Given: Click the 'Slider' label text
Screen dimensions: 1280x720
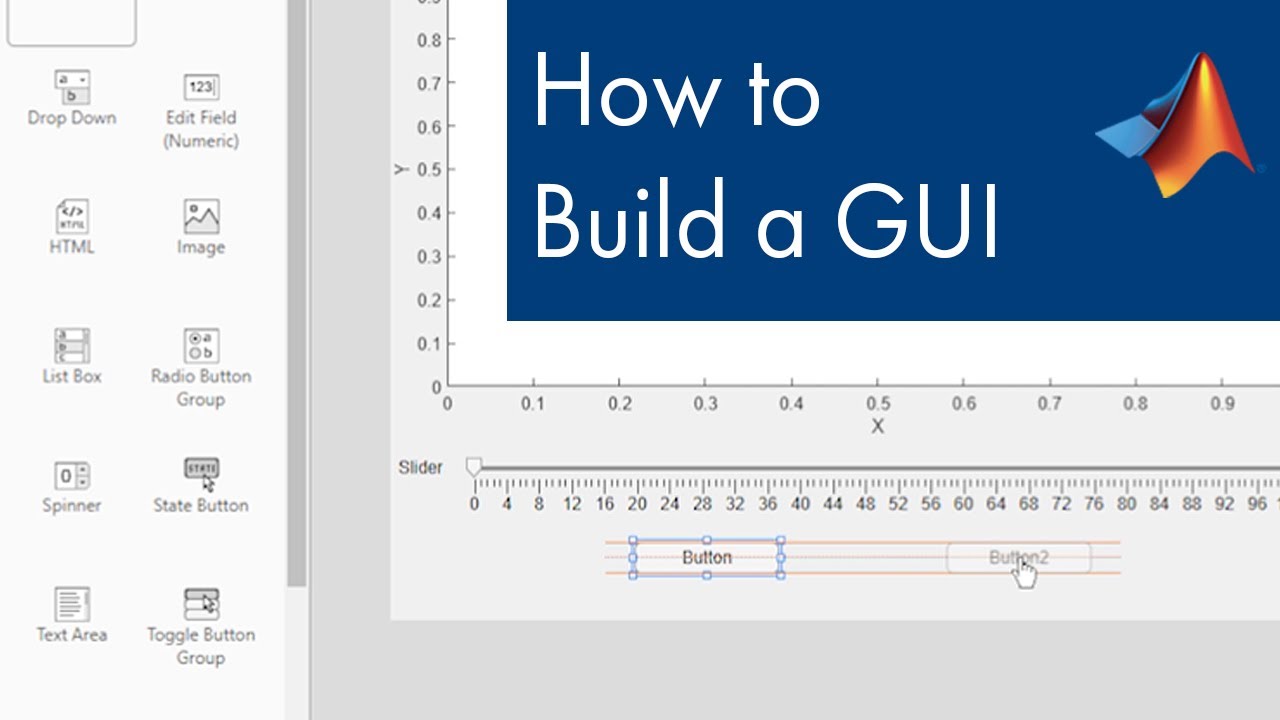Looking at the screenshot, I should pos(420,467).
